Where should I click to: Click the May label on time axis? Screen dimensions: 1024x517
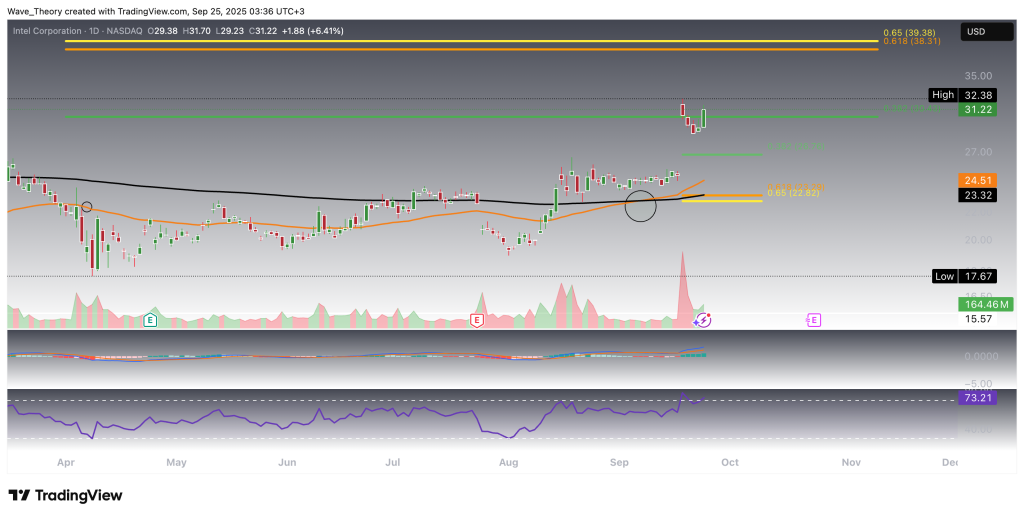tap(176, 462)
